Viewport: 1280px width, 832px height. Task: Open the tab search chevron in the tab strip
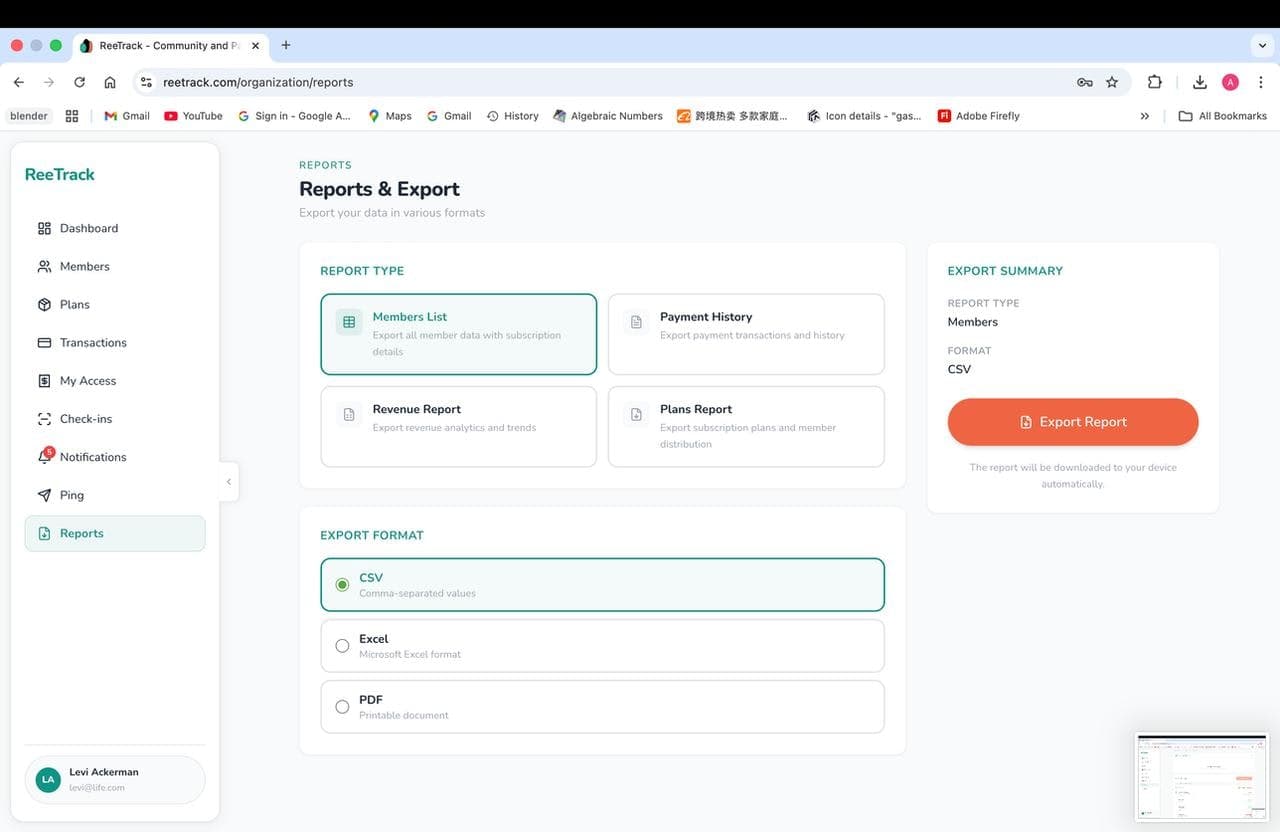tap(1261, 45)
